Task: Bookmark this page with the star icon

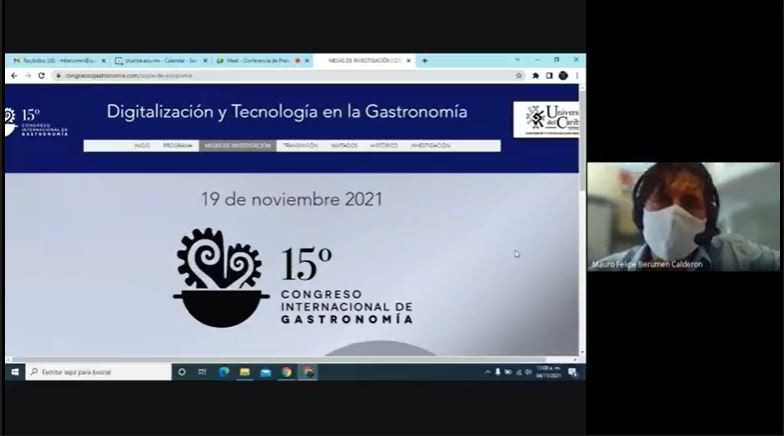Action: click(519, 76)
